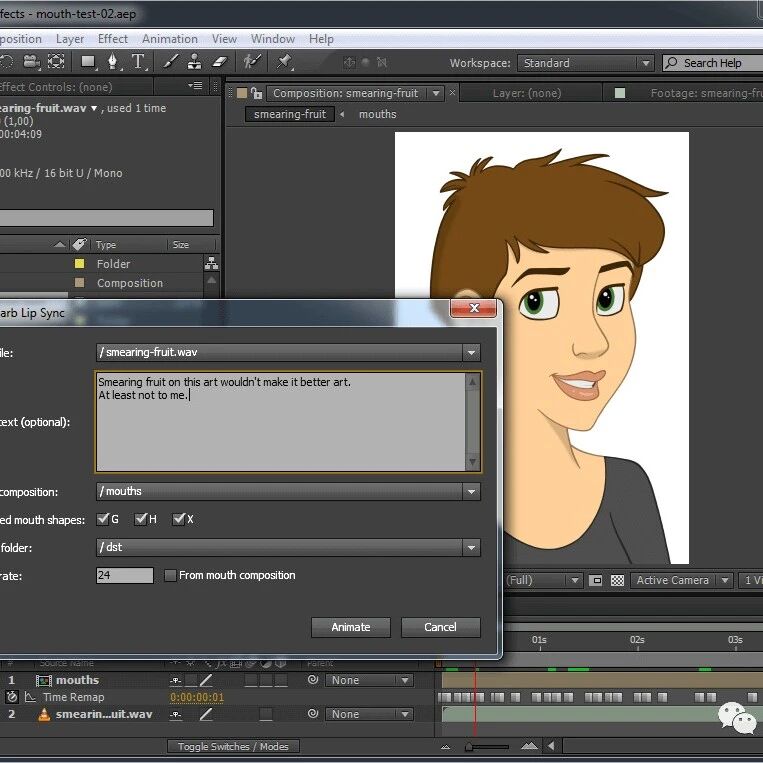Uncheck the G mouth shape checkbox
This screenshot has width=763, height=763.
click(103, 519)
